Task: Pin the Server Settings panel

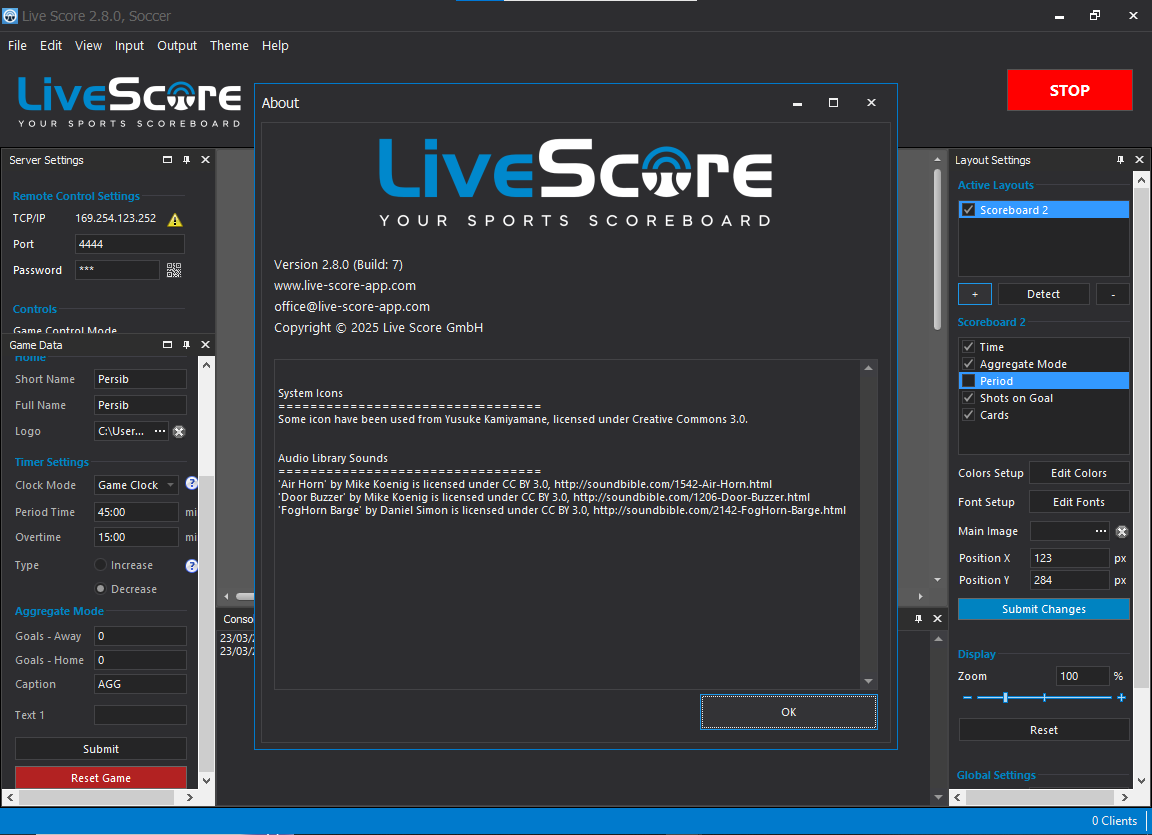Action: point(187,160)
